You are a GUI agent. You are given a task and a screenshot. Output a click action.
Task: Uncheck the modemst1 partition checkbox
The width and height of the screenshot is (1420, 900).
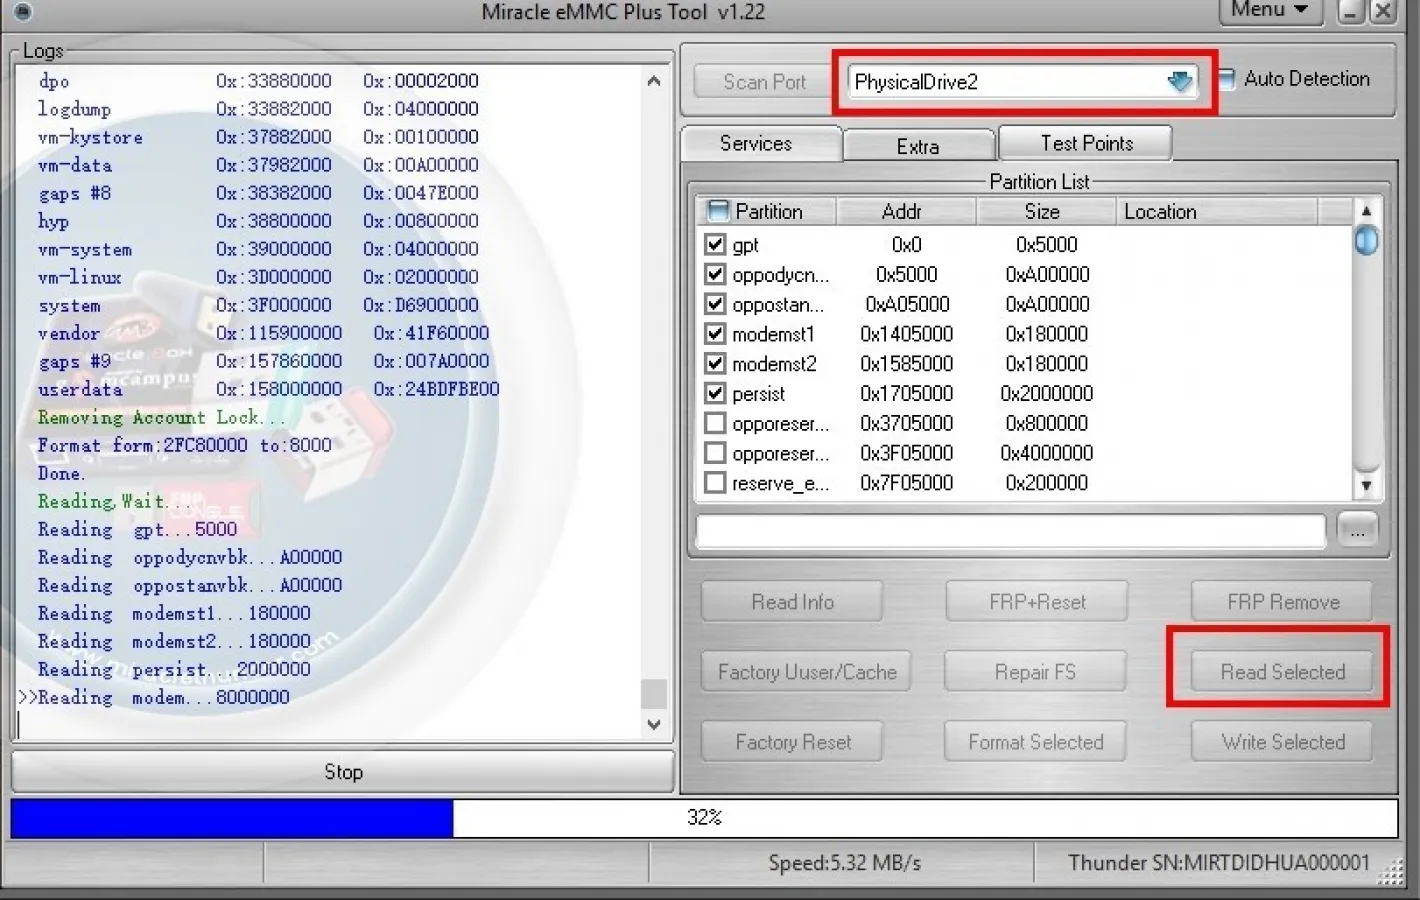click(x=715, y=334)
